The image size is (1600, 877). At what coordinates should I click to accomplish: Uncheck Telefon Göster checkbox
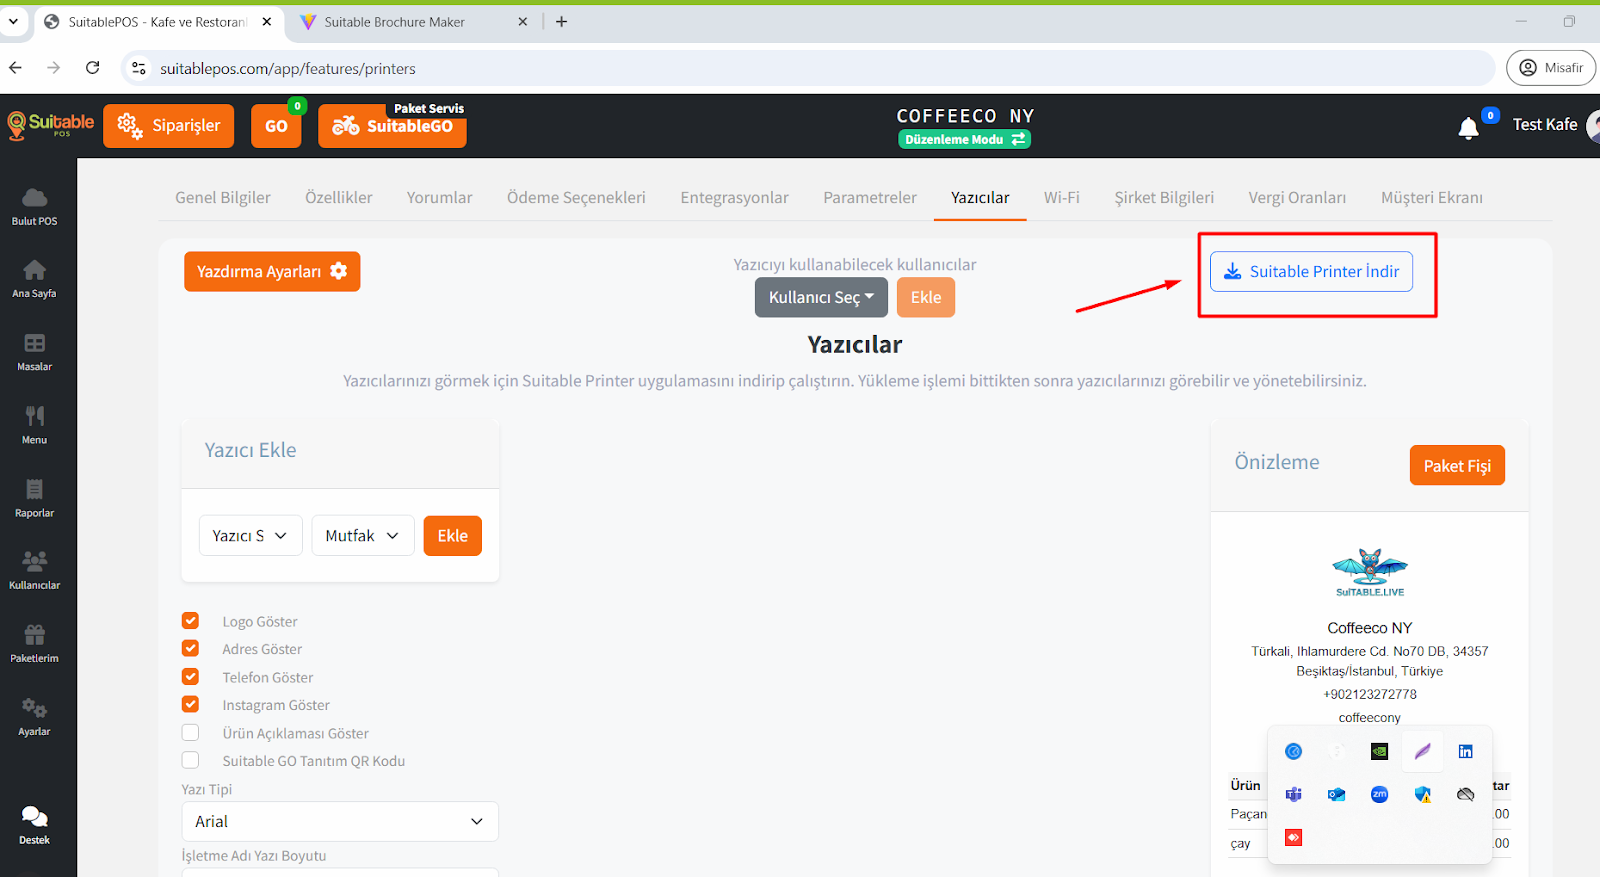click(190, 677)
